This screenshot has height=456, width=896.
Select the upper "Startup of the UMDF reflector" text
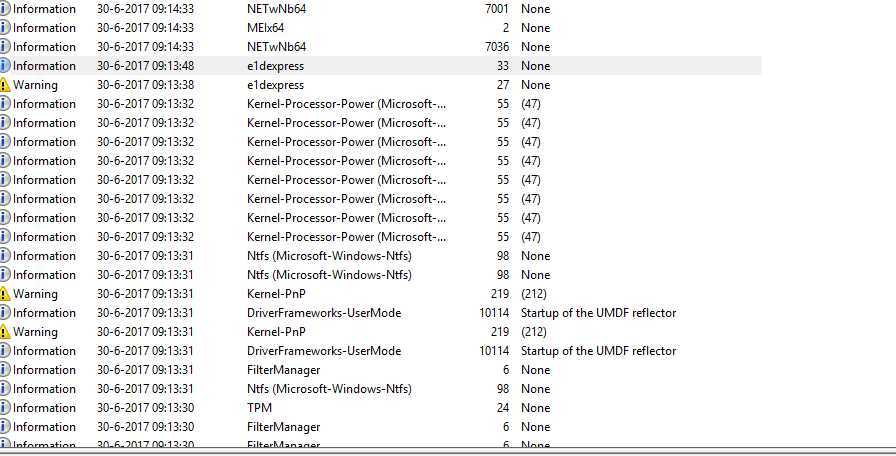(x=598, y=313)
